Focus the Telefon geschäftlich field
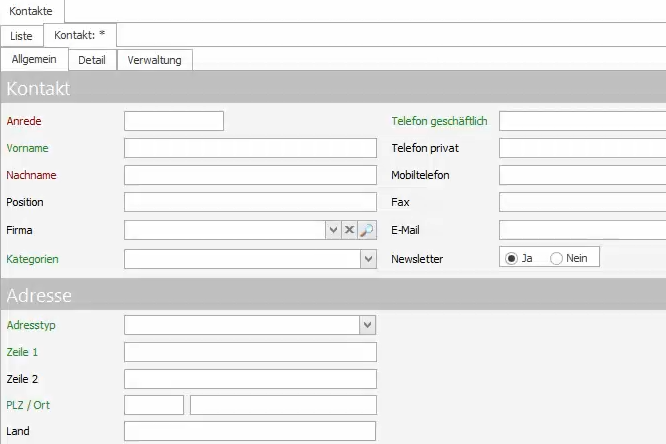This screenshot has height=444, width=666. click(x=582, y=121)
